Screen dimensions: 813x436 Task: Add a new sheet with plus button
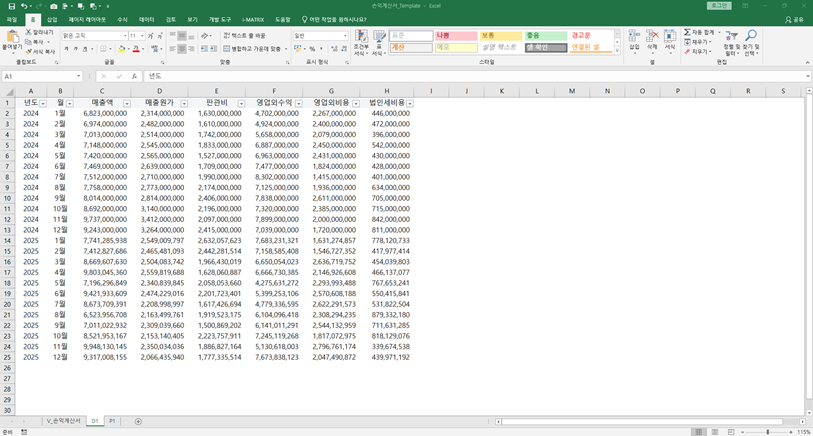pyautogui.click(x=138, y=421)
